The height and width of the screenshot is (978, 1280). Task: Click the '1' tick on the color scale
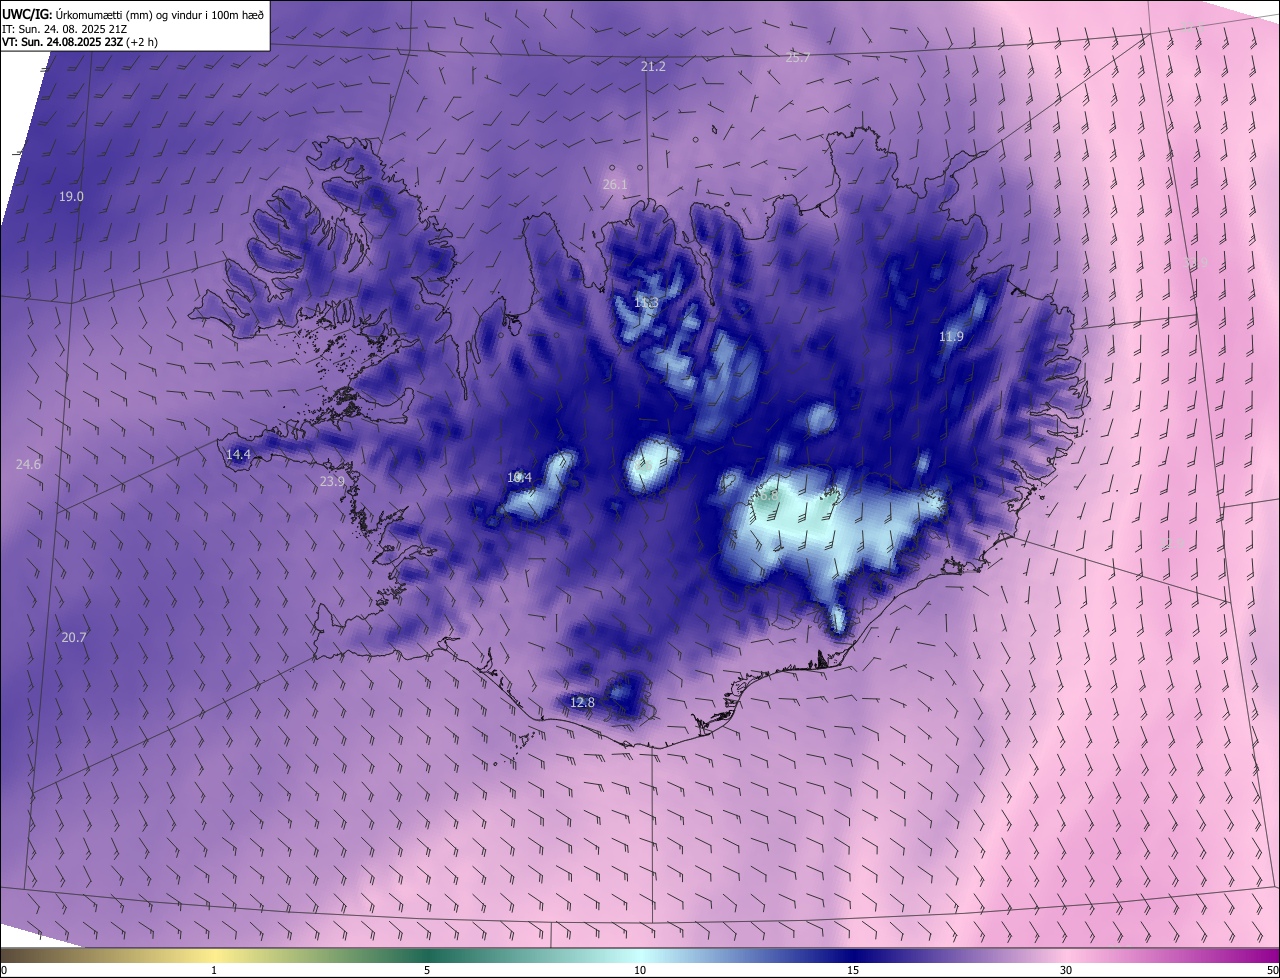click(214, 970)
